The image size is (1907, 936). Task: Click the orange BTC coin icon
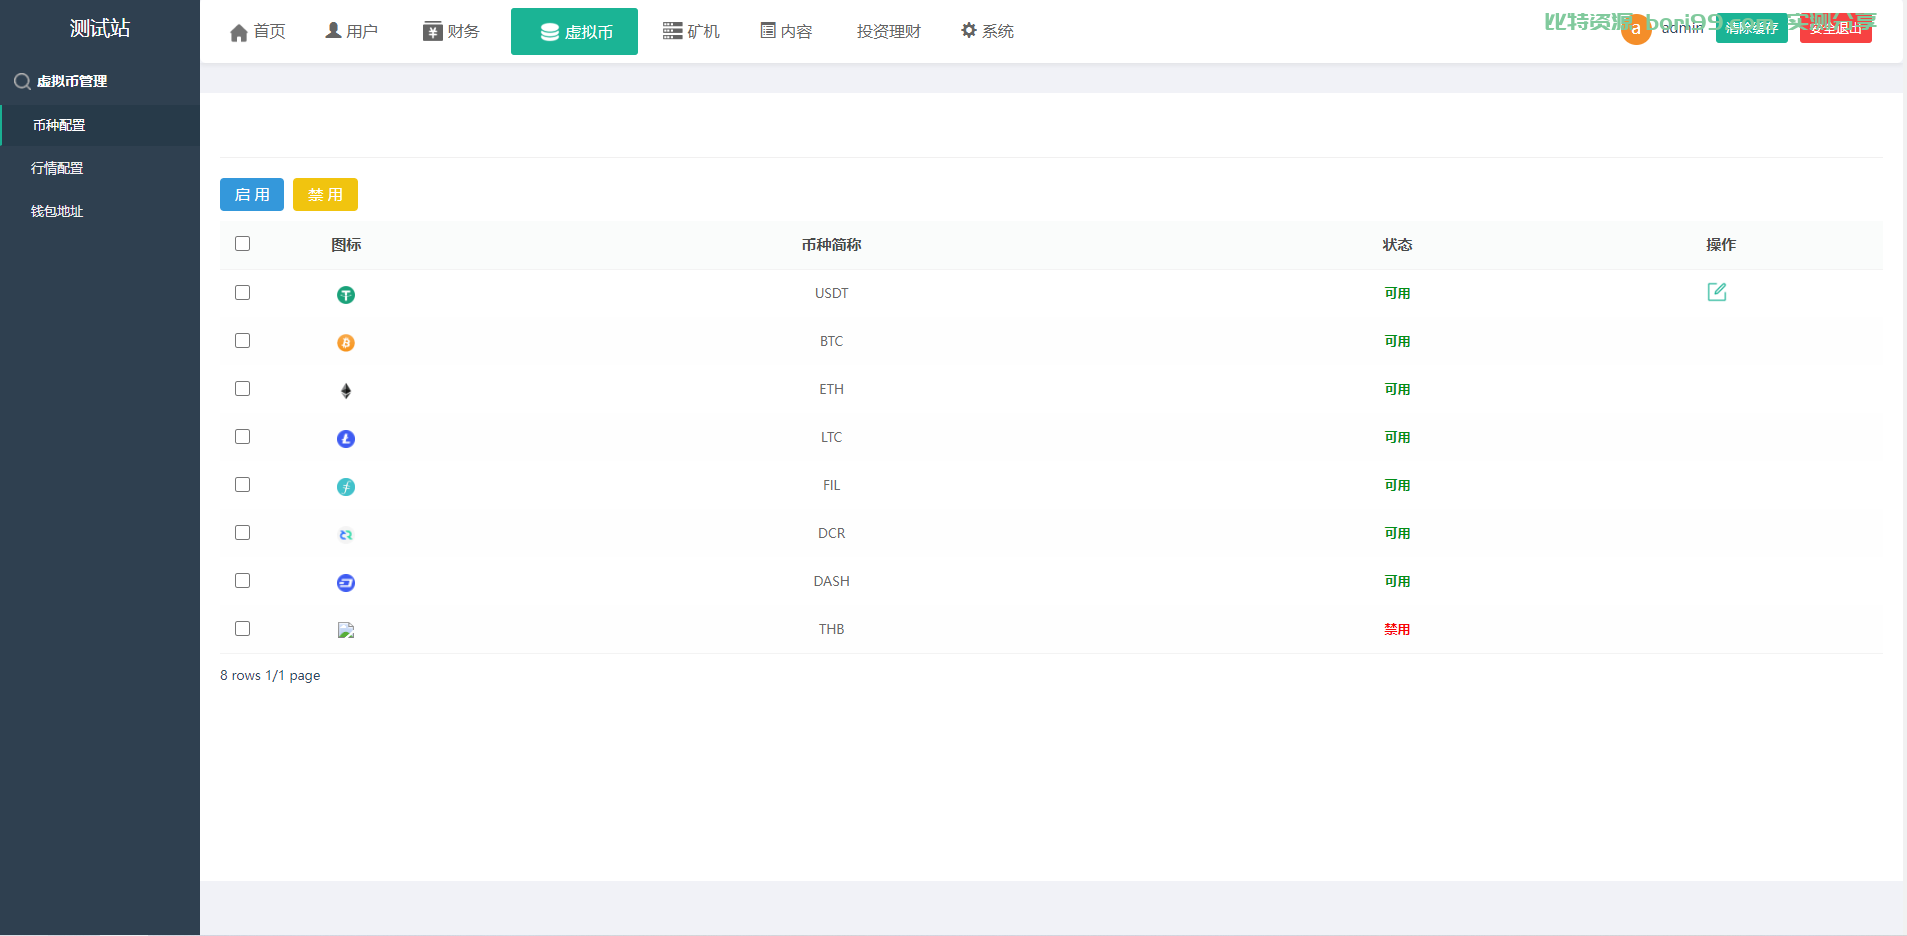346,343
